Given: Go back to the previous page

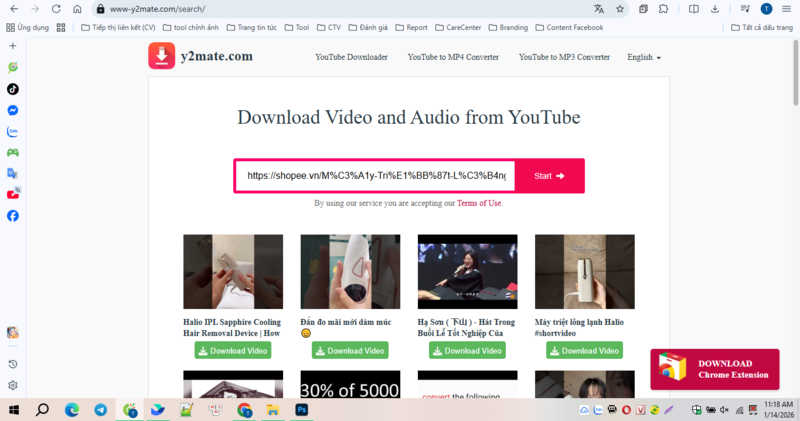Looking at the screenshot, I should pyautogui.click(x=14, y=9).
